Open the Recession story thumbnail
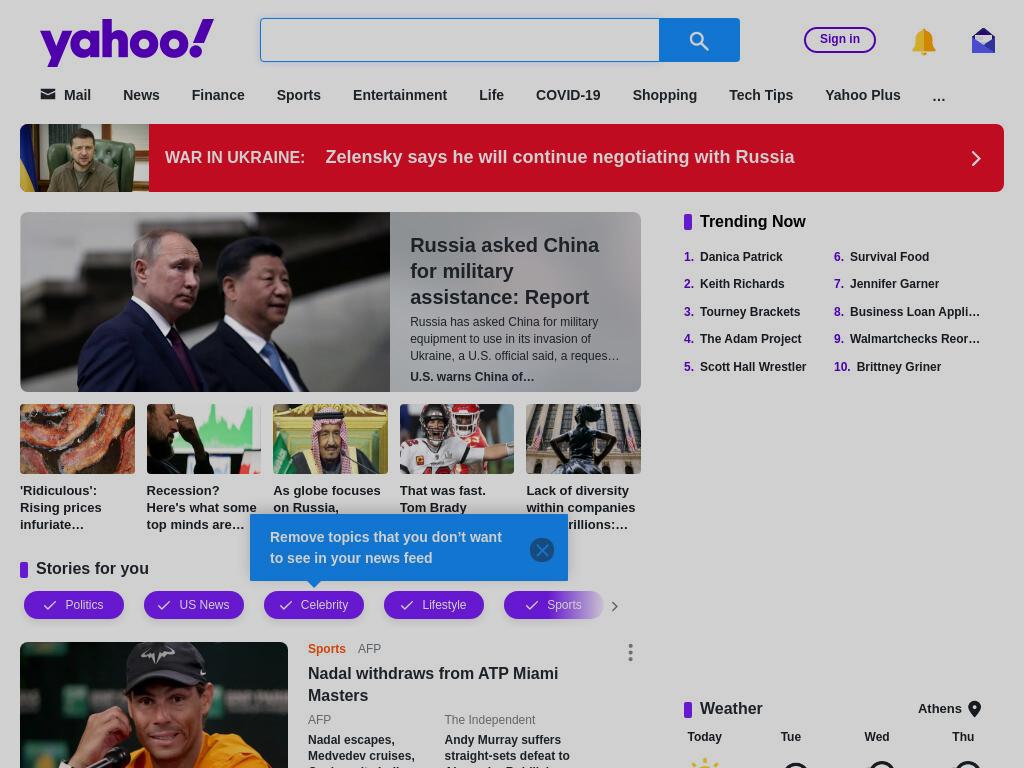 click(204, 439)
